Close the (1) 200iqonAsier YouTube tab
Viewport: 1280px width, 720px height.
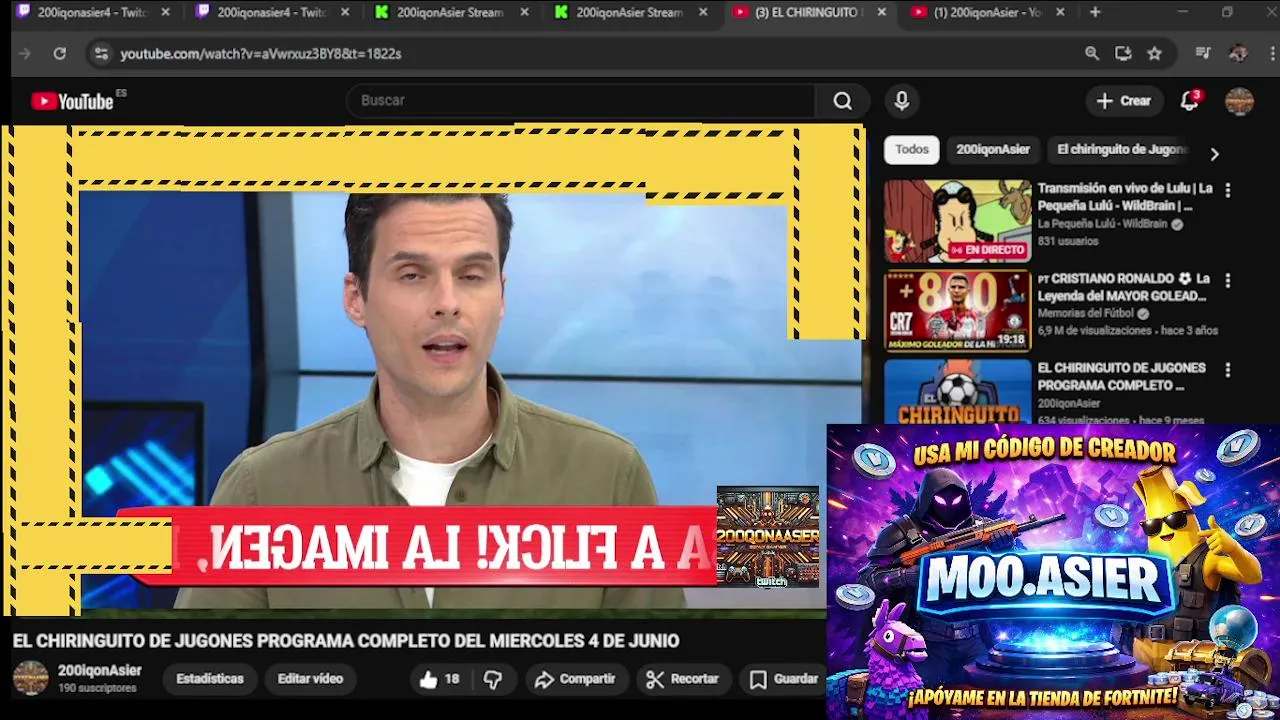point(1060,12)
